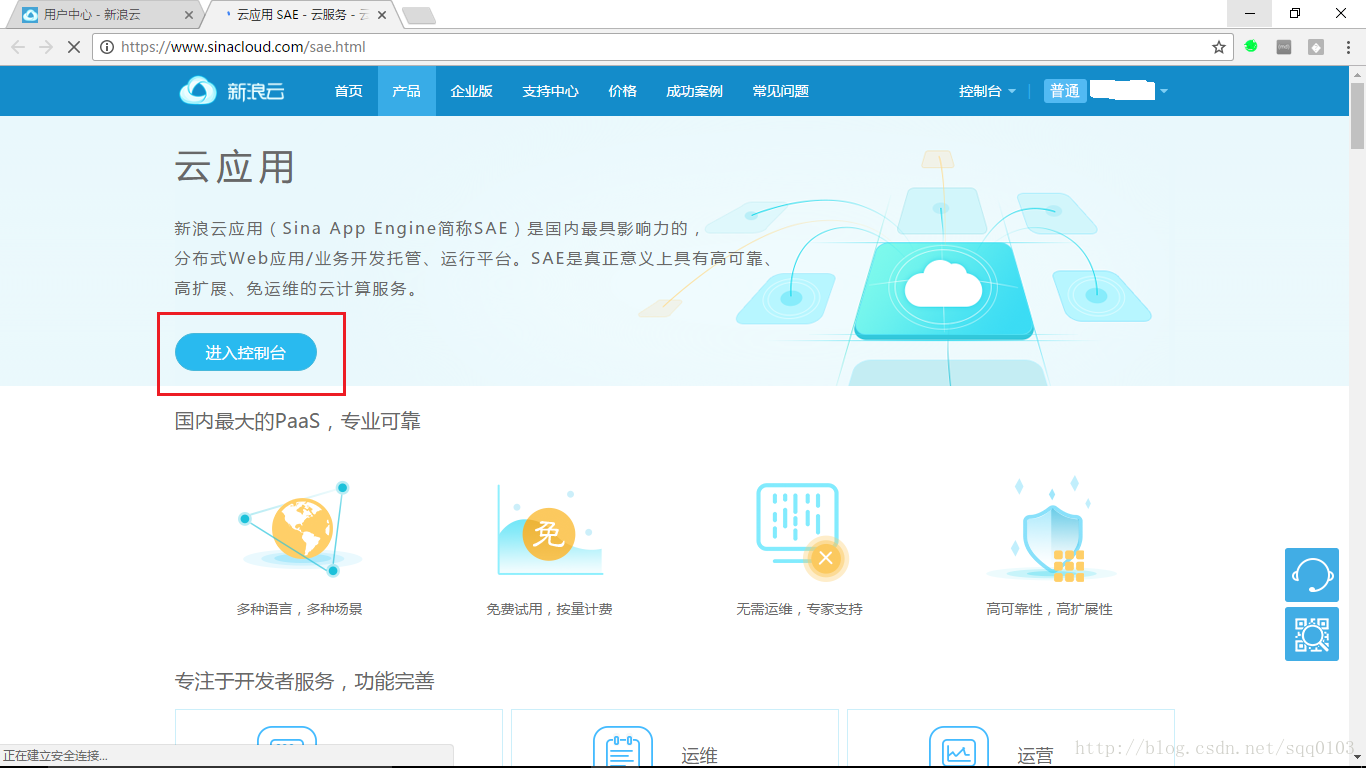Click the 无需运维 monitor feature icon
Viewport: 1366px width, 768px height.
(802, 531)
